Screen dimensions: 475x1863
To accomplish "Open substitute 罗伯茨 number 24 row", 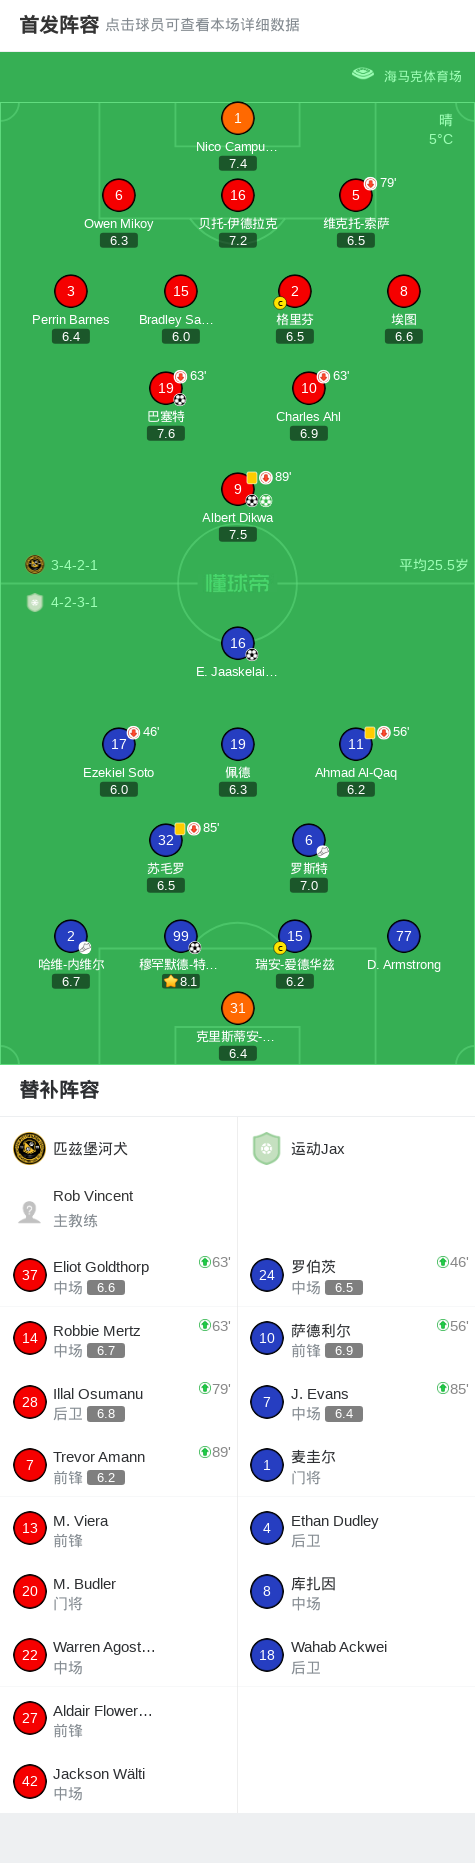I will click(x=356, y=1275).
